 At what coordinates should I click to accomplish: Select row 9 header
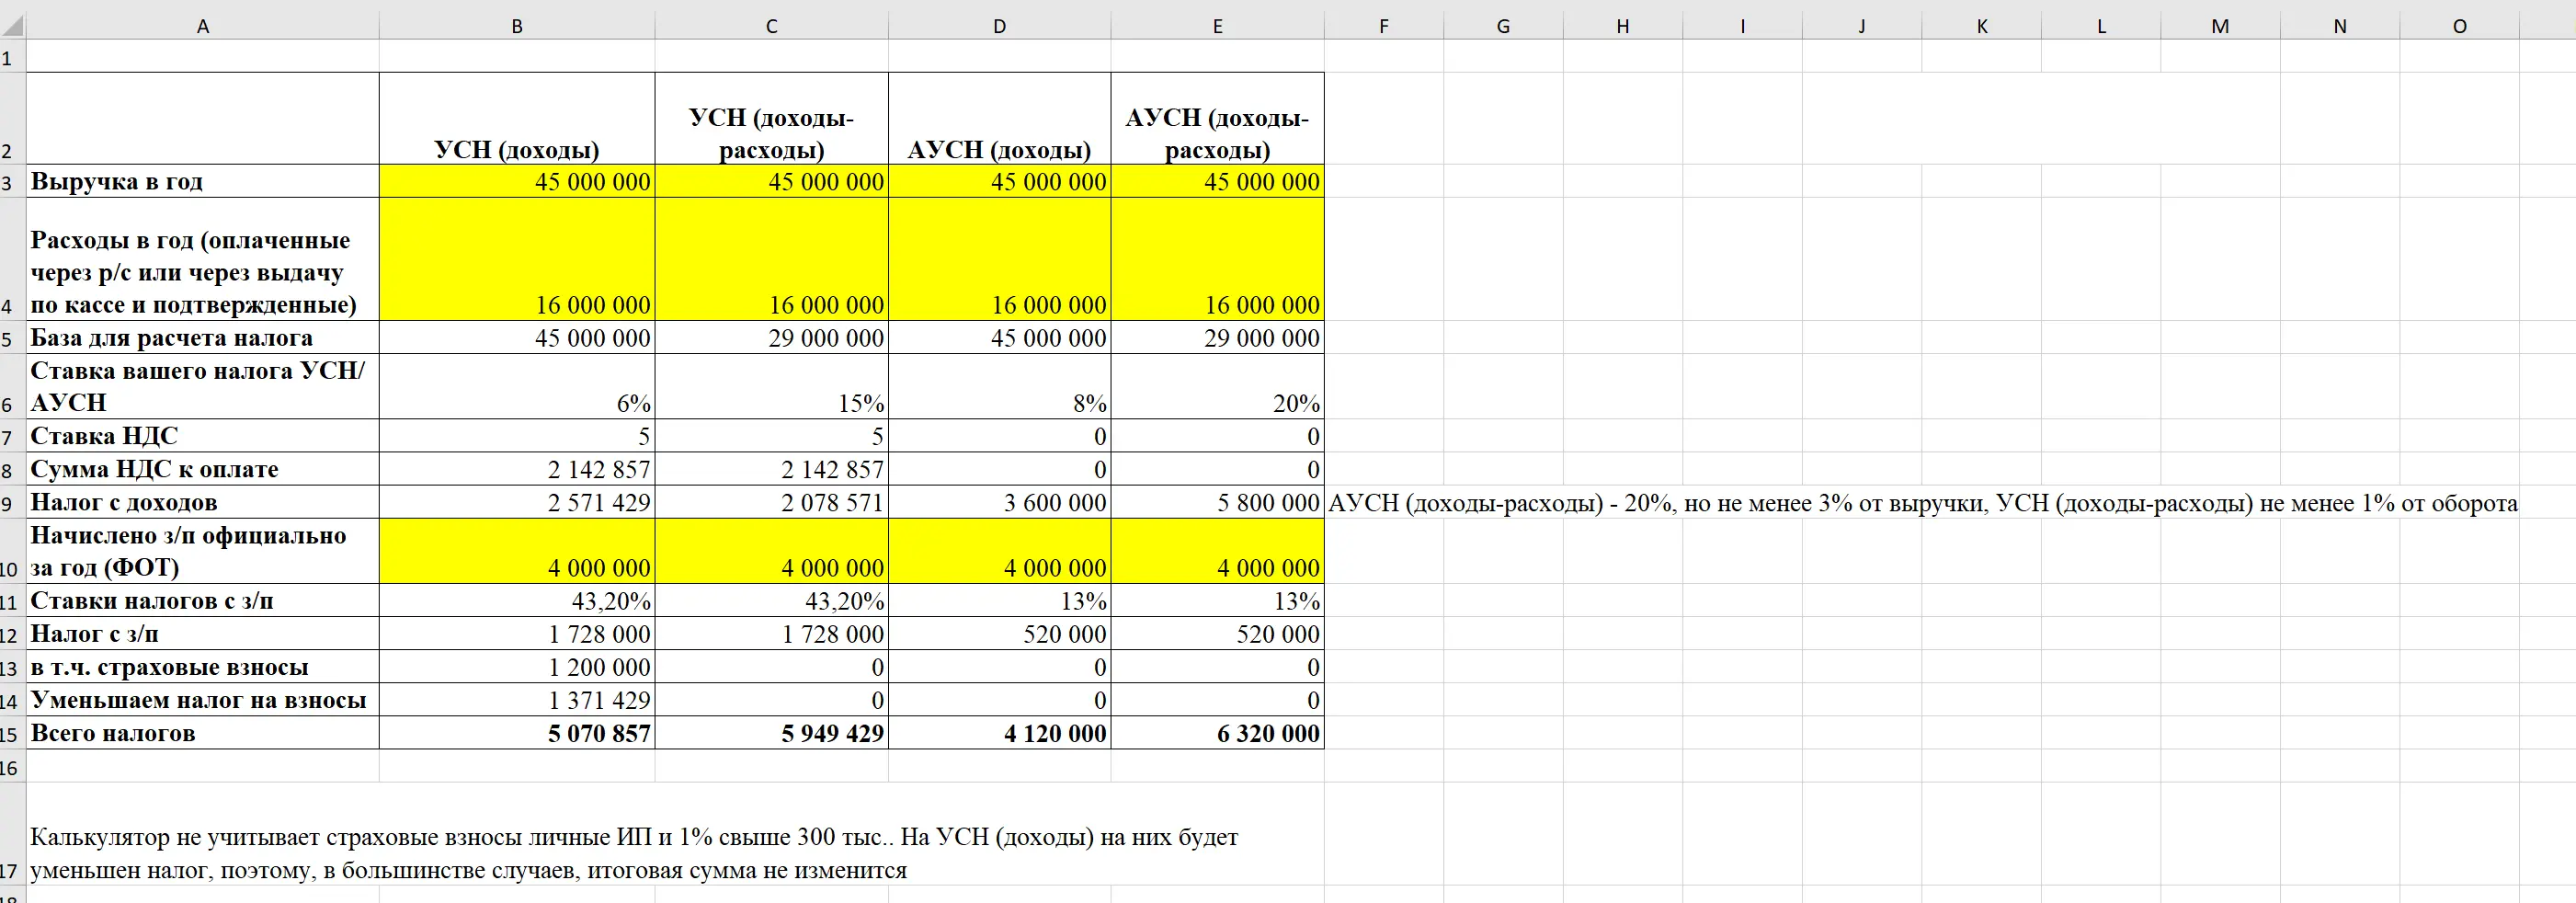tap(10, 503)
